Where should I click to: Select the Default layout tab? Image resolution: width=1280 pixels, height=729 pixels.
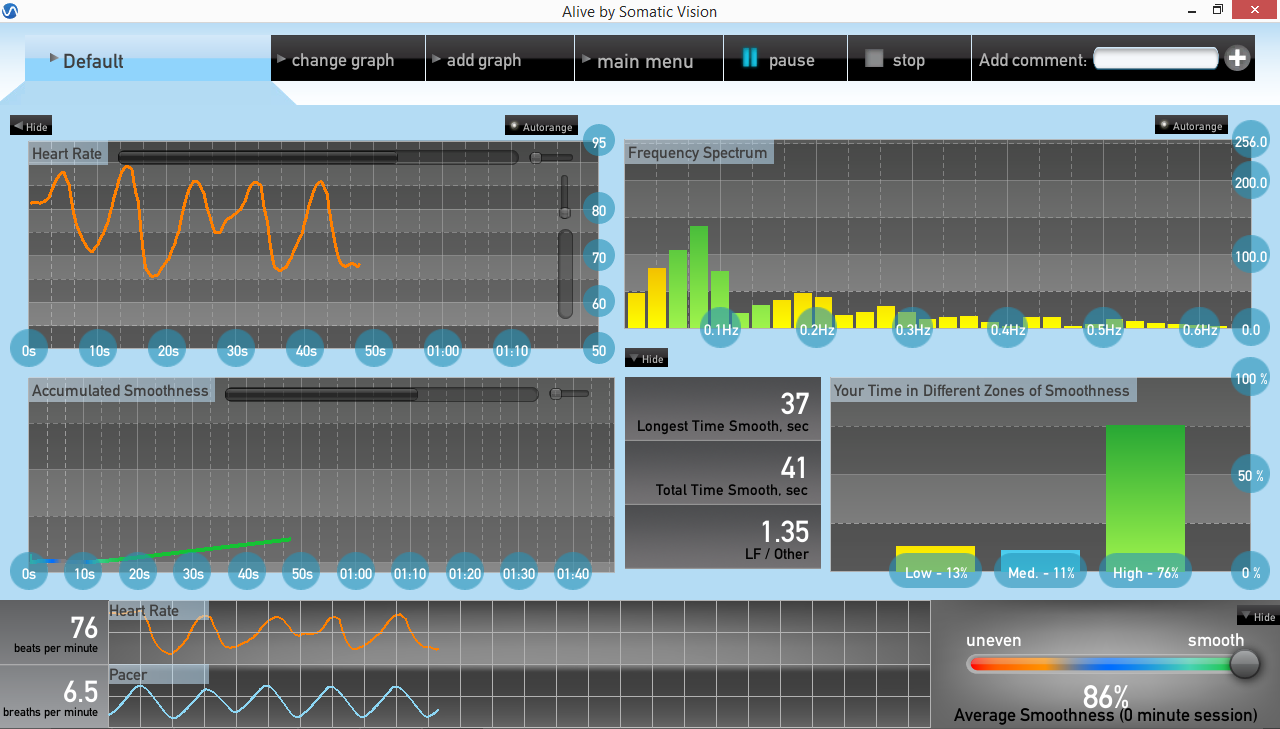click(x=147, y=60)
